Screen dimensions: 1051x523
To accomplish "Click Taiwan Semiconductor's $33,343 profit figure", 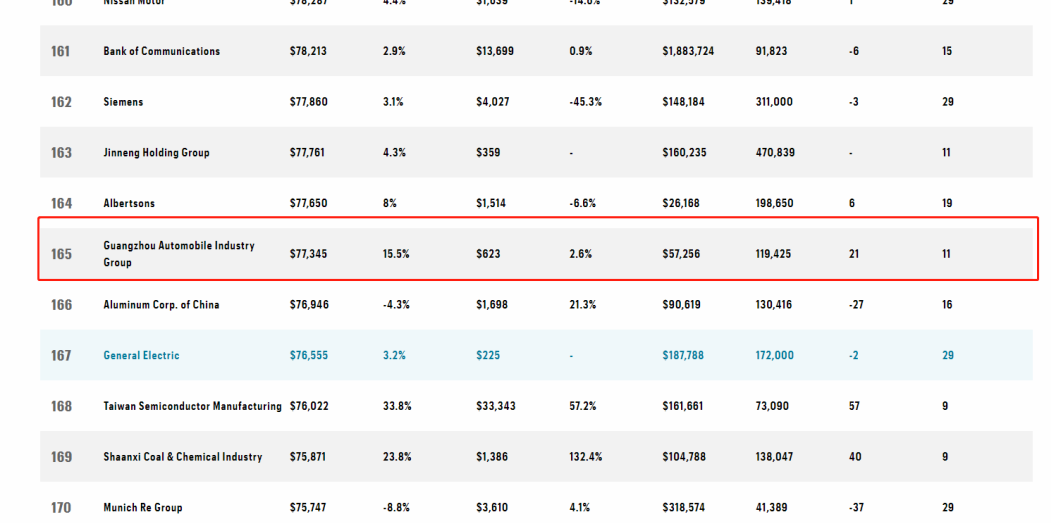I will click(495, 406).
